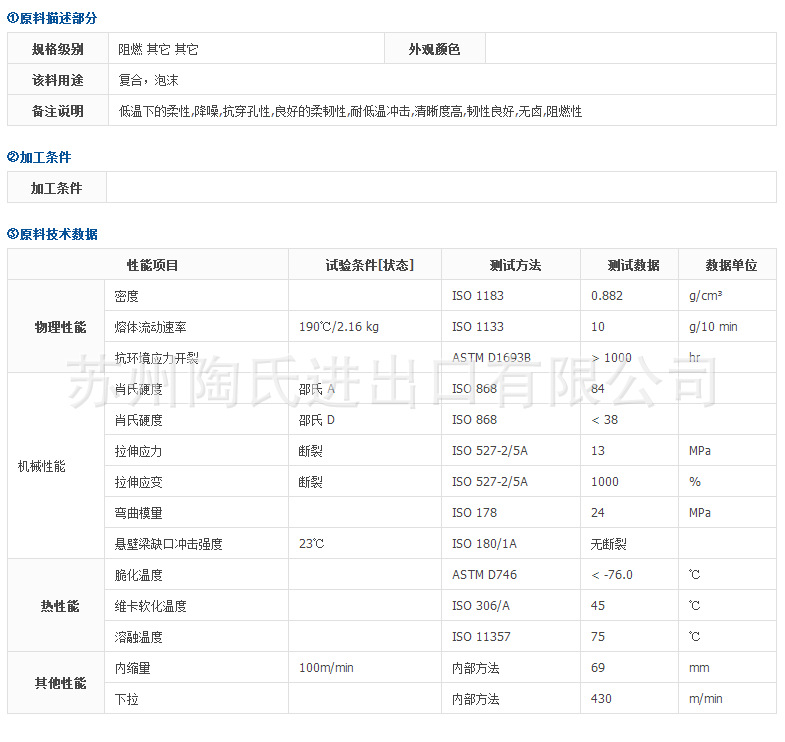Click the g/10 min unit cell

pyautogui.click(x=727, y=327)
